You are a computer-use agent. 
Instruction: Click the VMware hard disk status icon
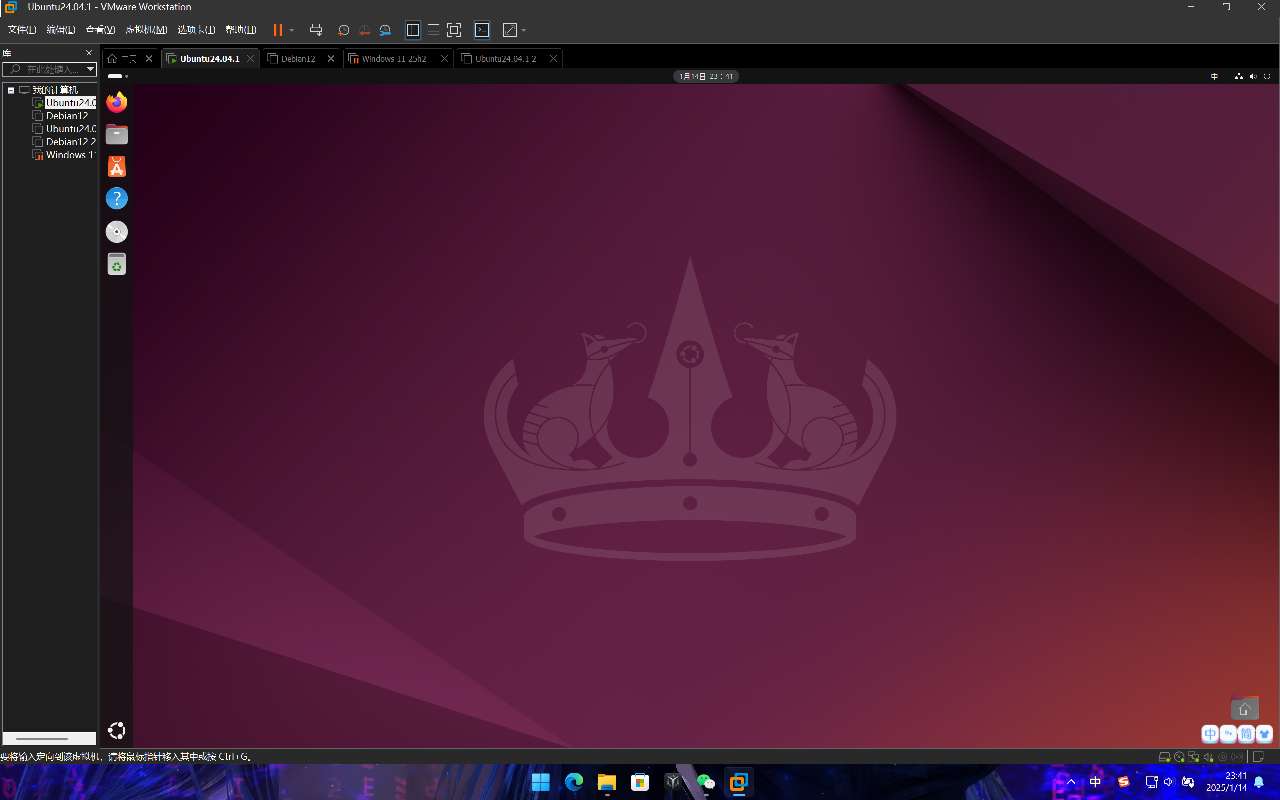[x=1165, y=757]
